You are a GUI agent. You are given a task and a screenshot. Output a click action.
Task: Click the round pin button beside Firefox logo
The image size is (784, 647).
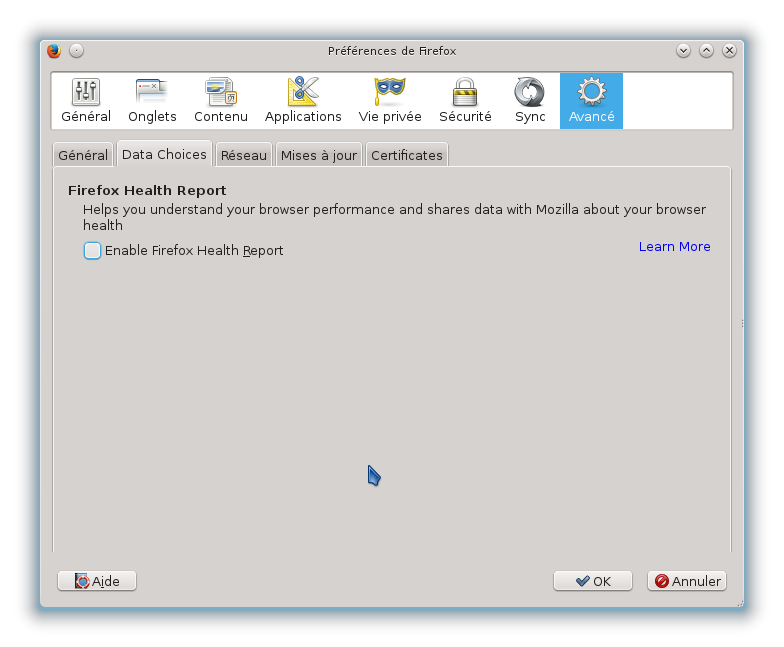76,50
